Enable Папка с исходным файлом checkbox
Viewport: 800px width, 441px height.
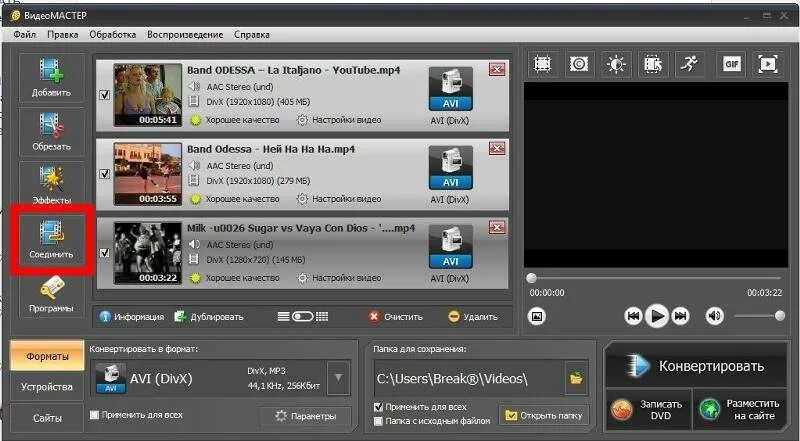tap(378, 421)
